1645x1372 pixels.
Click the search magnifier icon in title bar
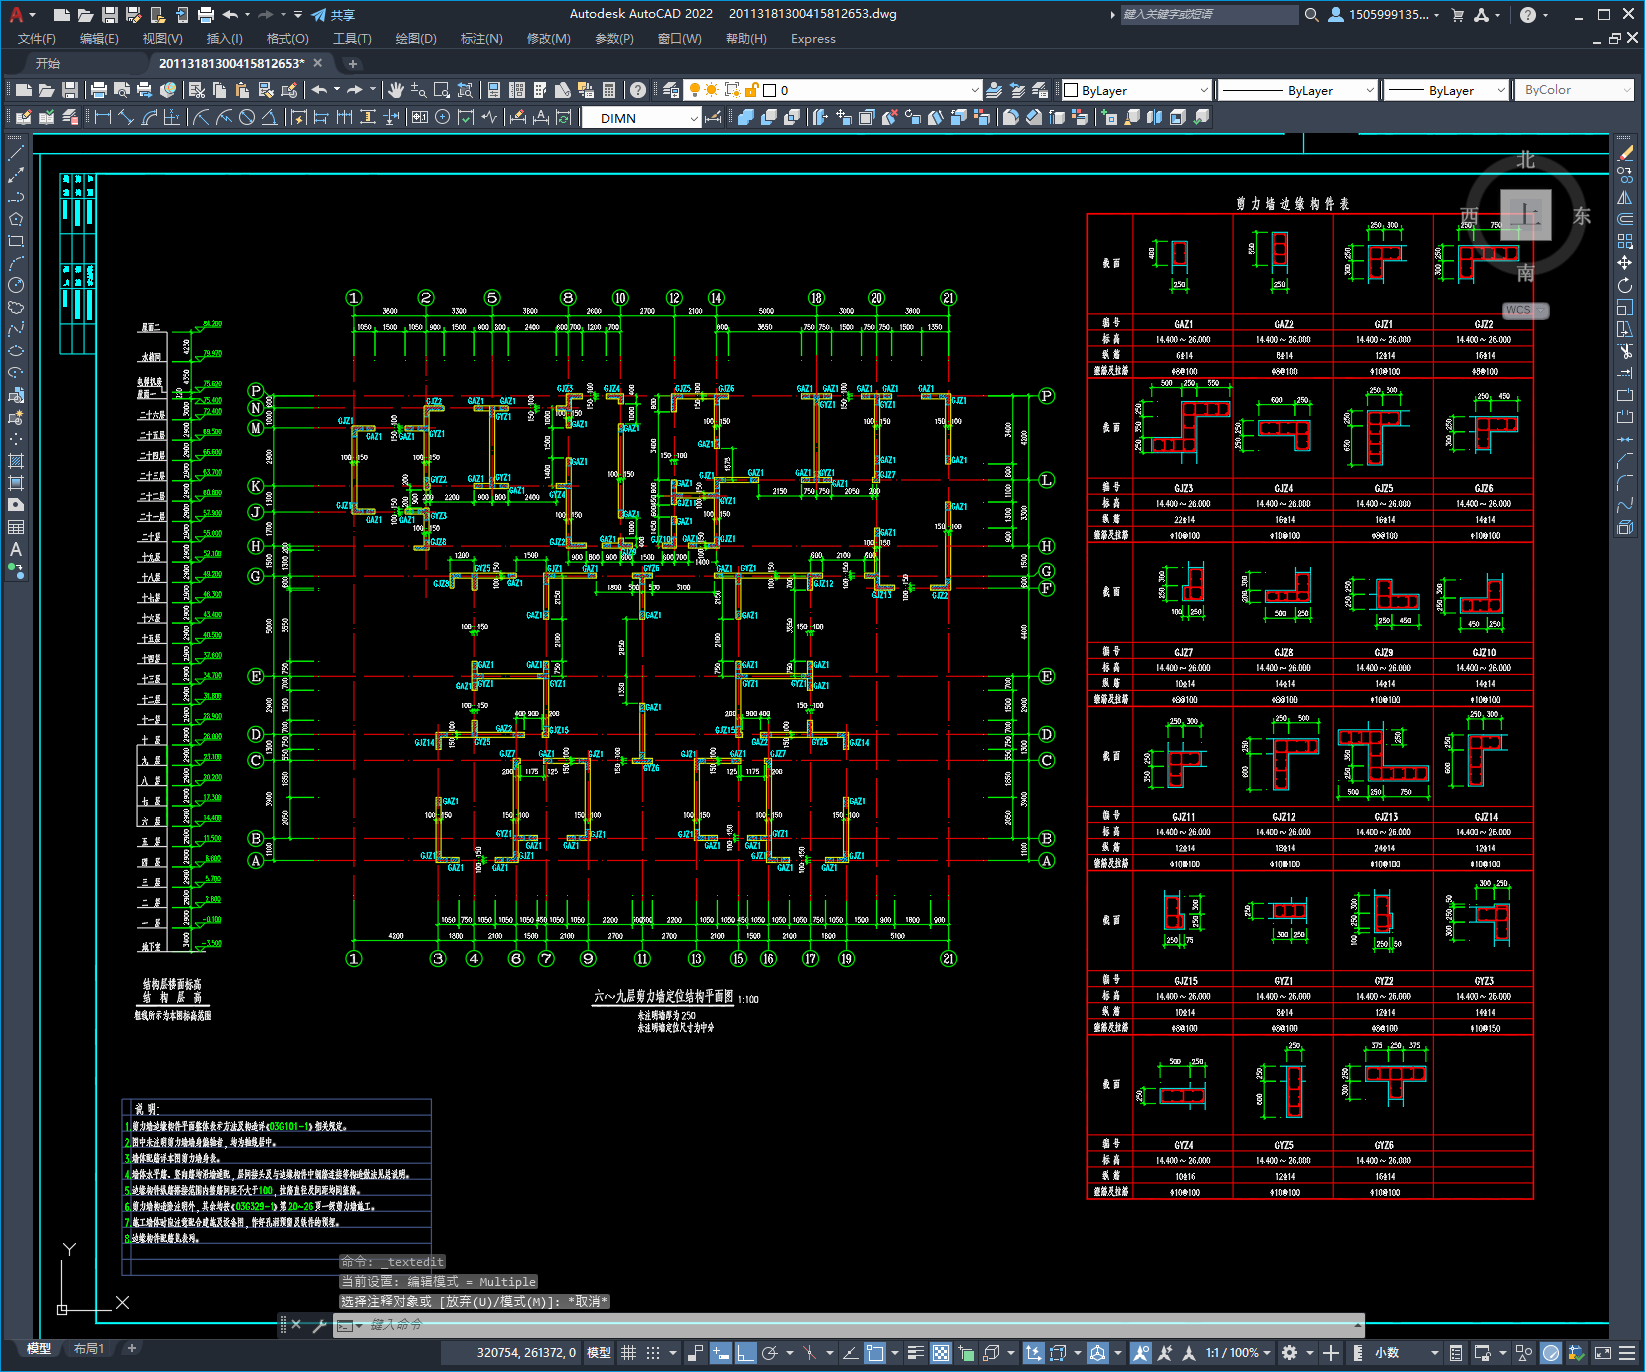[1311, 15]
